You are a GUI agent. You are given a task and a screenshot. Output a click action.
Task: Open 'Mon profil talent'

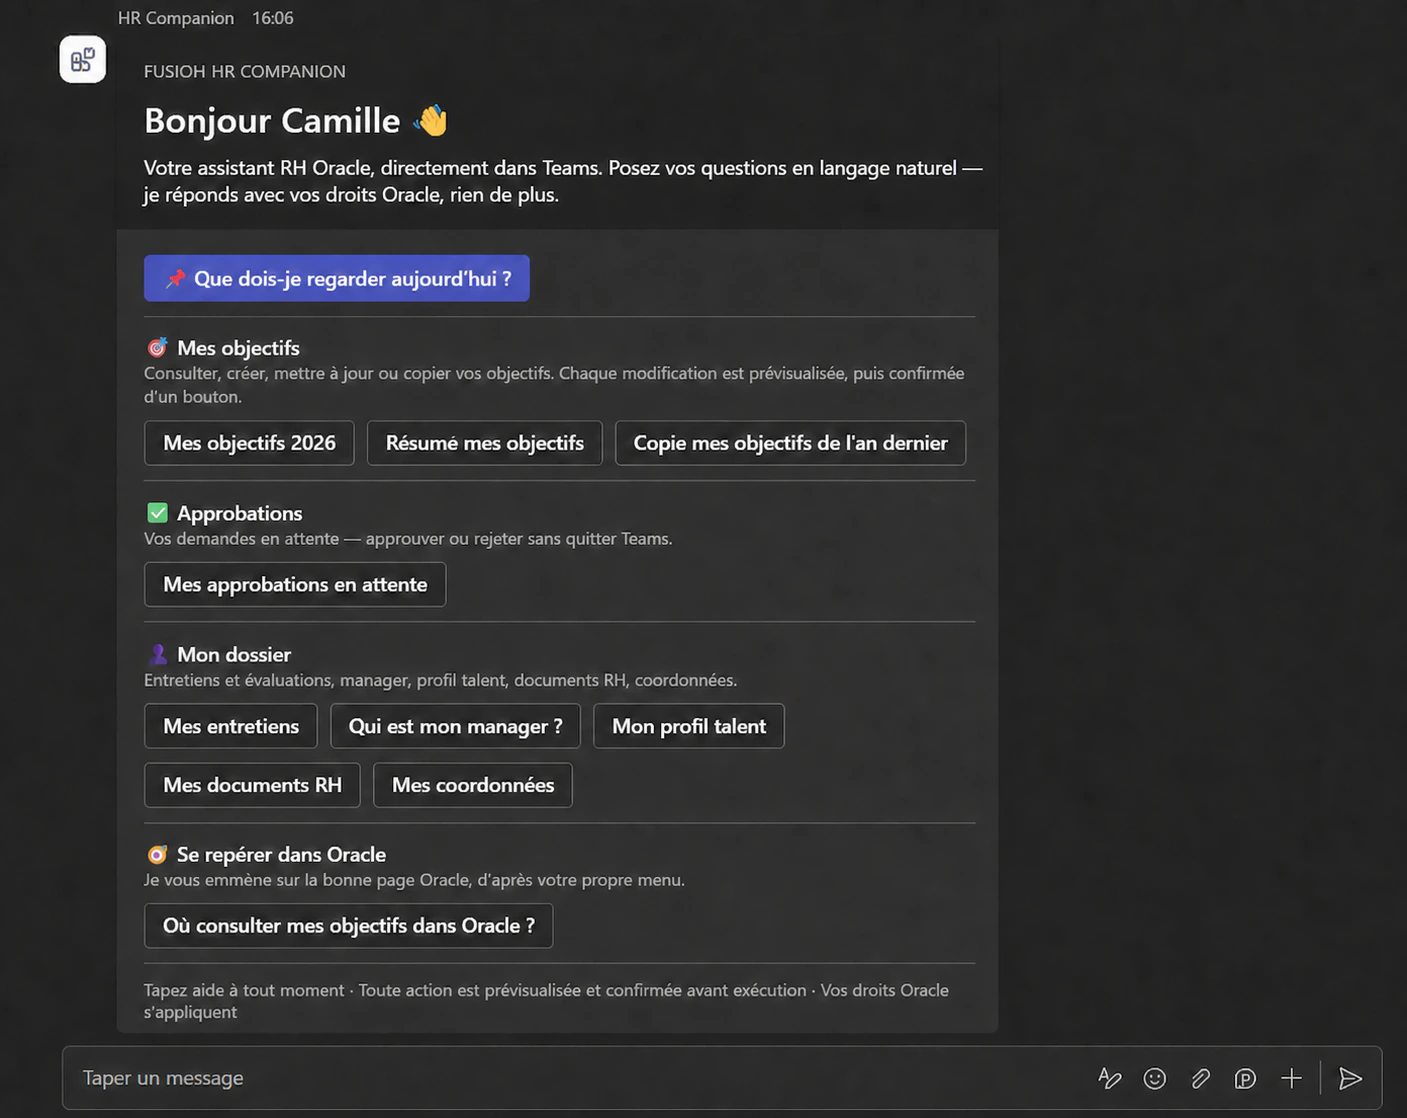(x=689, y=726)
